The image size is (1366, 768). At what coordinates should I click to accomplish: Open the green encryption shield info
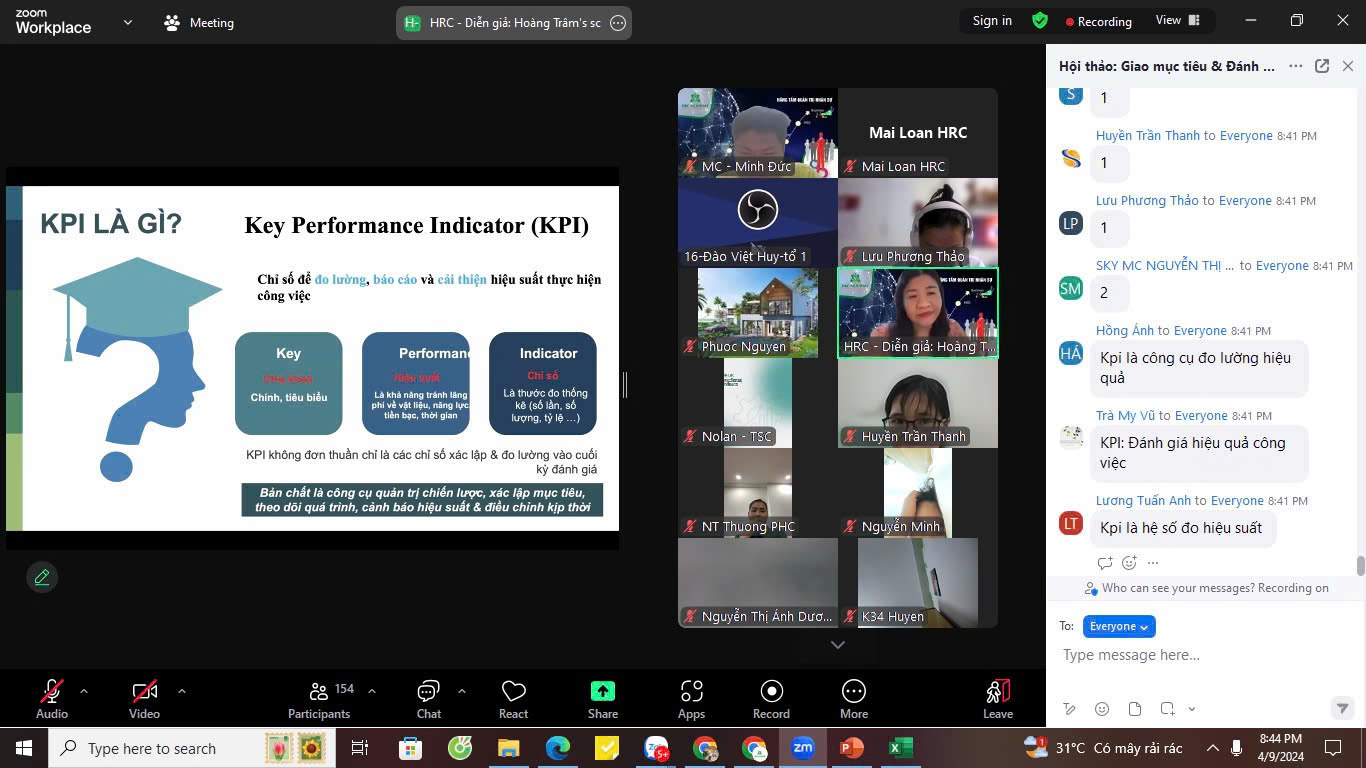click(1040, 21)
